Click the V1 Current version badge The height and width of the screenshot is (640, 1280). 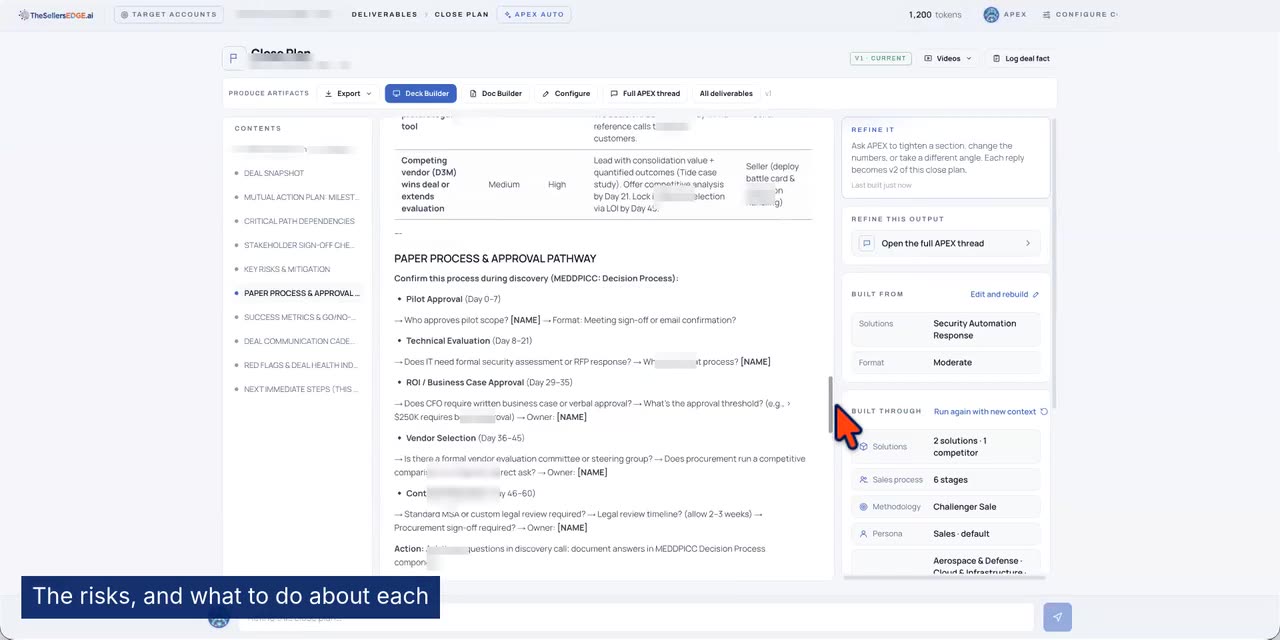(879, 58)
